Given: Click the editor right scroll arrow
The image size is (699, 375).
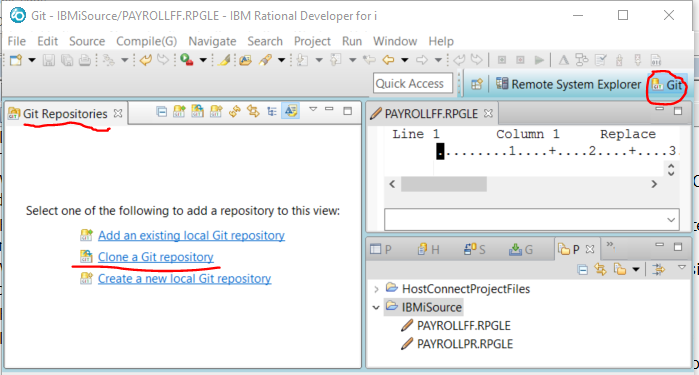Looking at the screenshot, I should tap(654, 184).
